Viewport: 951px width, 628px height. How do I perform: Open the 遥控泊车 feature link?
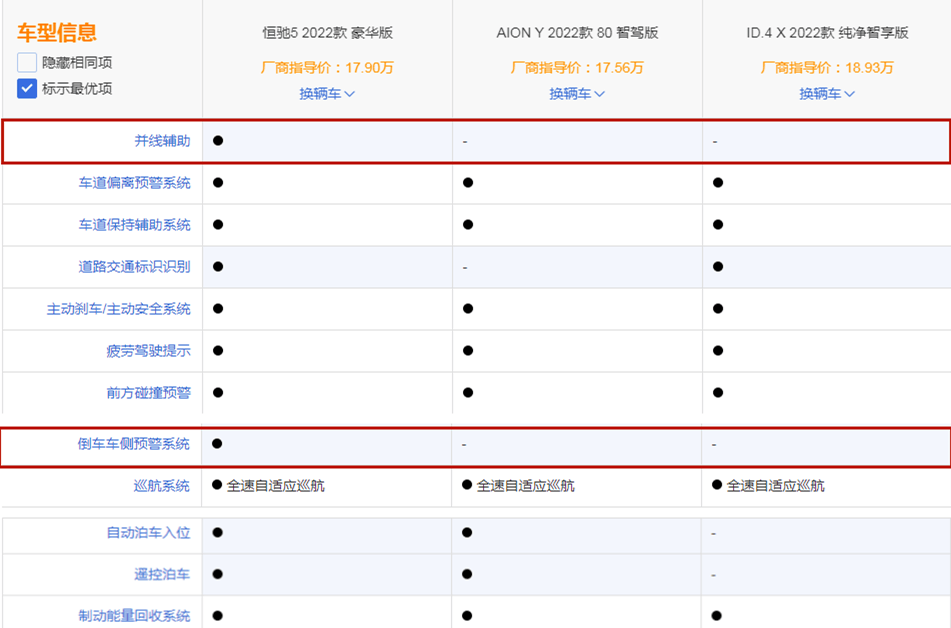click(161, 574)
